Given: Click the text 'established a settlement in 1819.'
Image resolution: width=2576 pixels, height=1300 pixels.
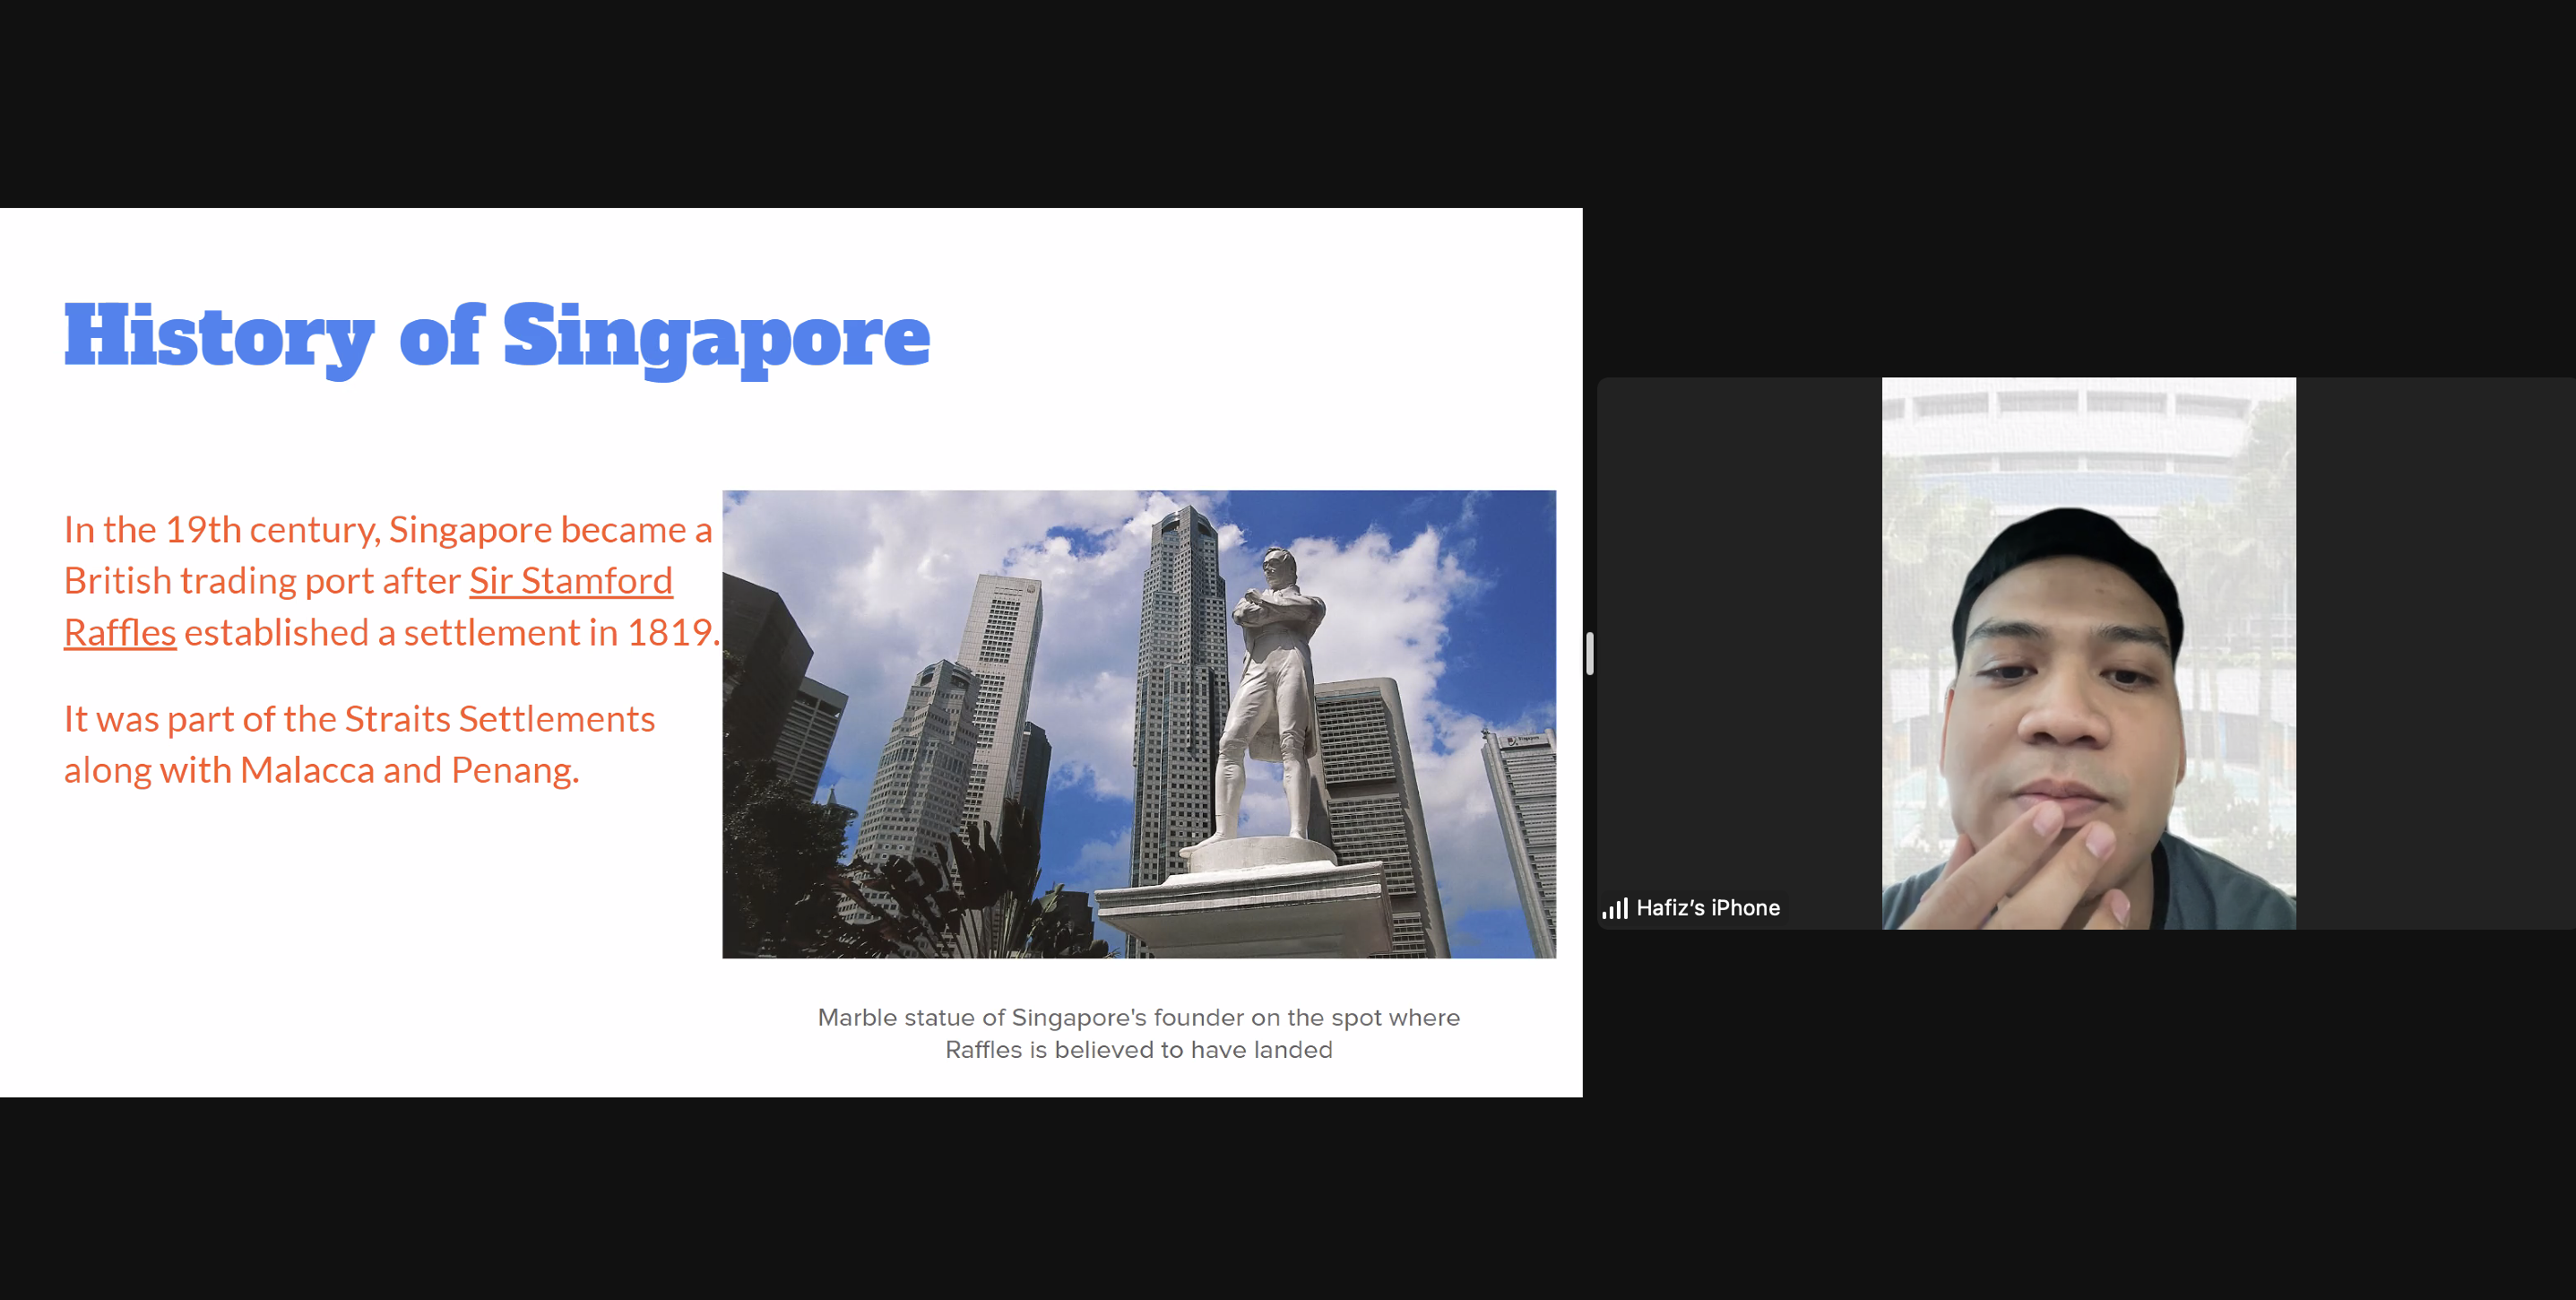Looking at the screenshot, I should point(452,633).
